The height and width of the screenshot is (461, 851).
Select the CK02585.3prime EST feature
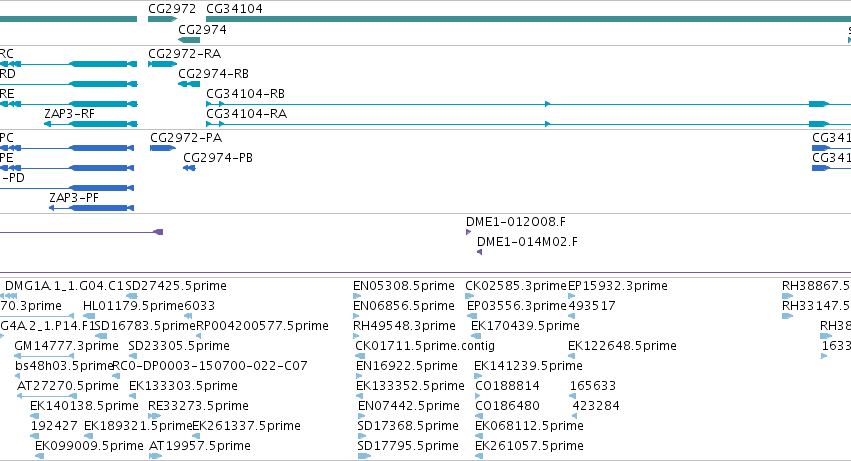coord(469,296)
